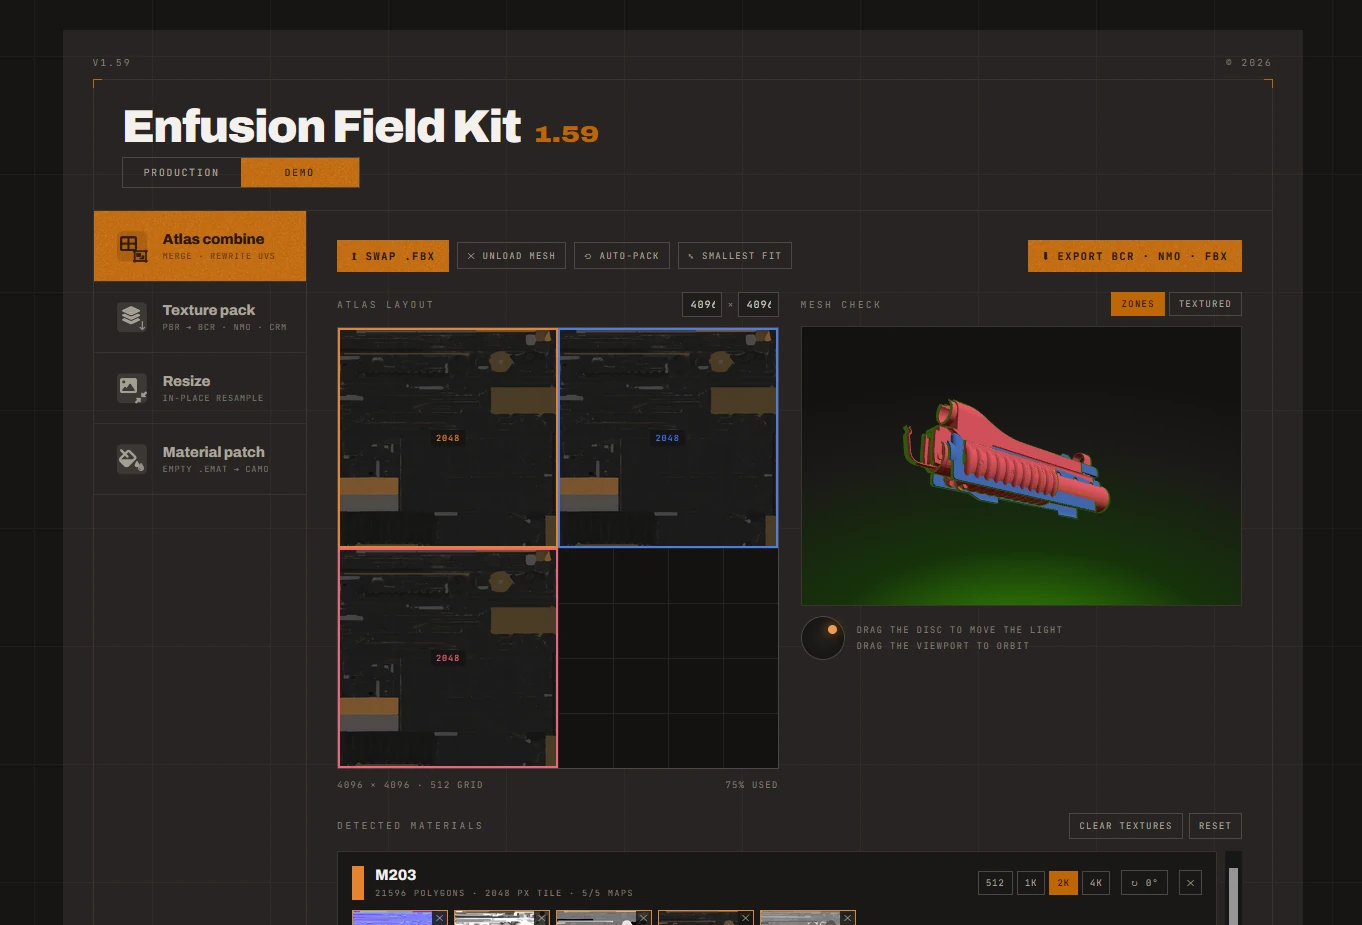Select the orange 2048 atlas tile

(448, 438)
